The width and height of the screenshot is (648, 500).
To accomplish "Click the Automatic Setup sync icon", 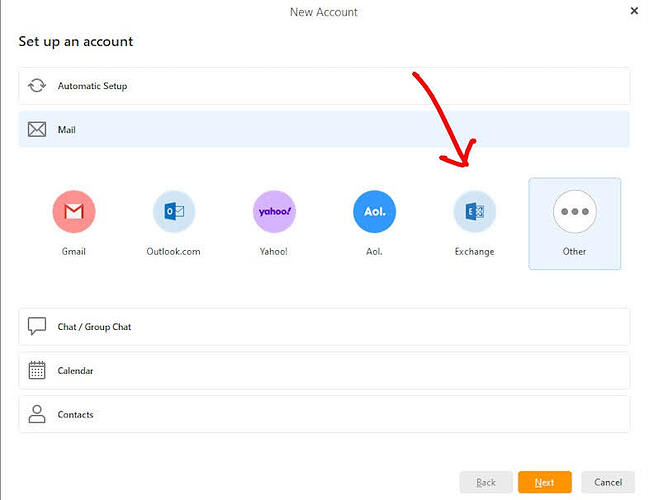I will click(x=37, y=86).
